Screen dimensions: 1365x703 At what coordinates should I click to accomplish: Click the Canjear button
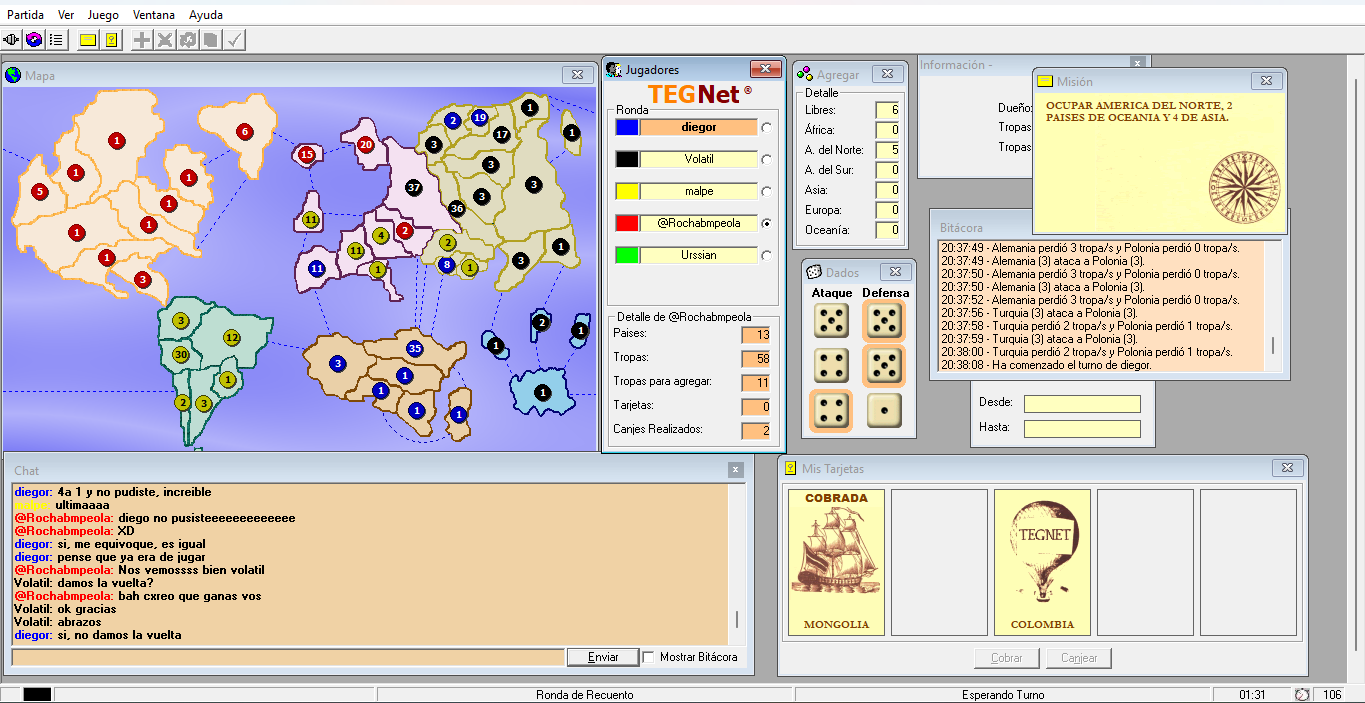pos(1078,658)
